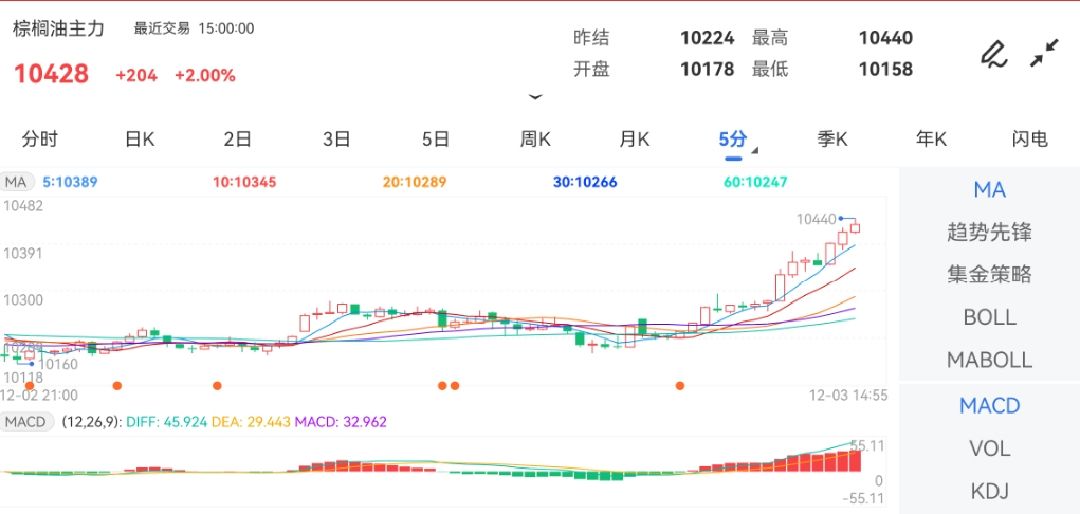Click the MA indicator badge on chart

16,183
